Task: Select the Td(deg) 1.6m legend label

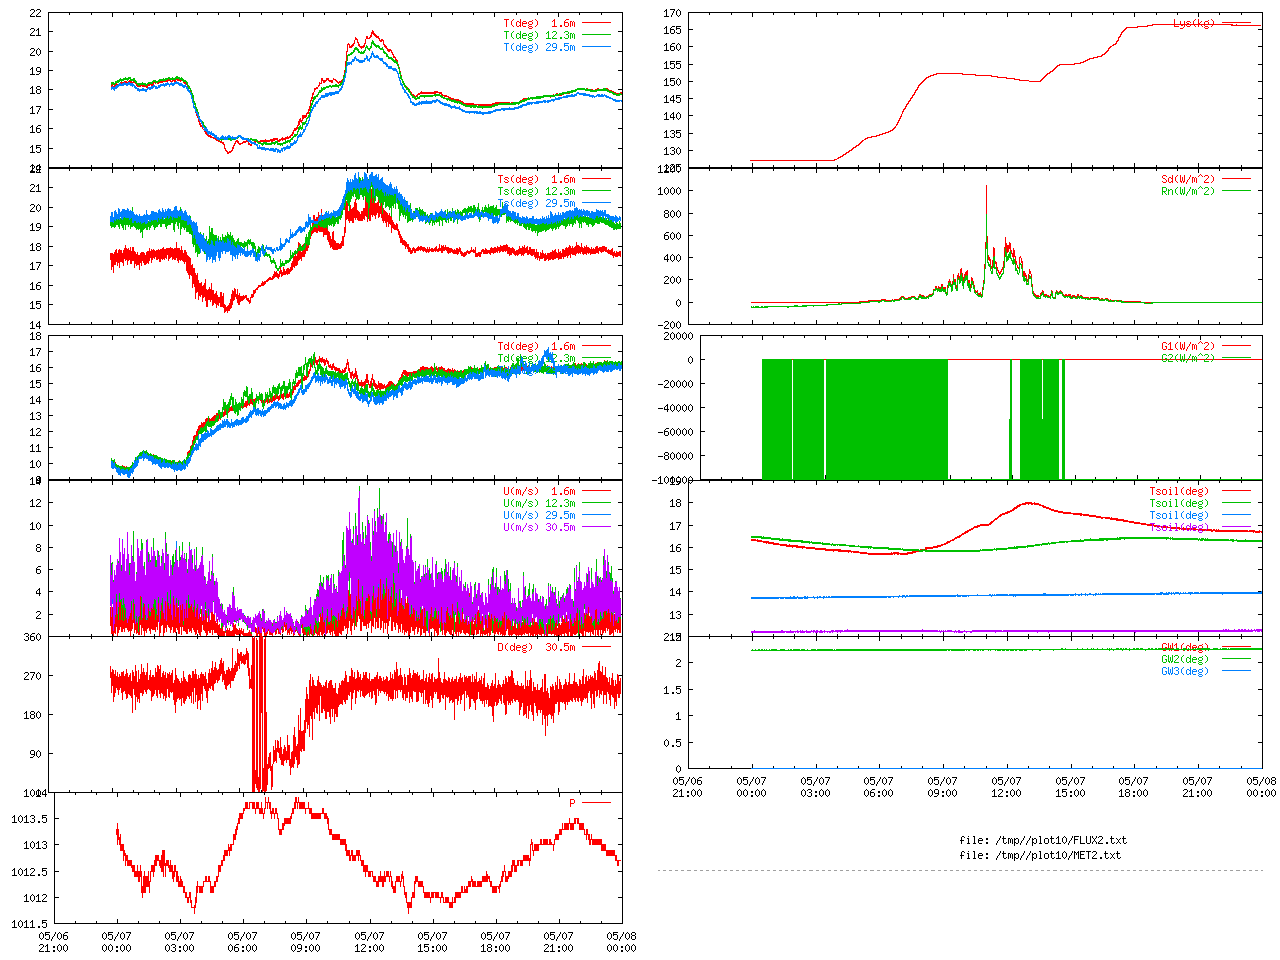Action: point(536,346)
